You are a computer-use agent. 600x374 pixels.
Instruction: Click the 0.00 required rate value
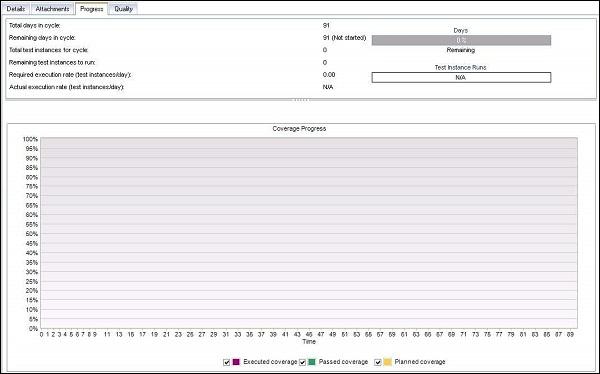point(329,75)
